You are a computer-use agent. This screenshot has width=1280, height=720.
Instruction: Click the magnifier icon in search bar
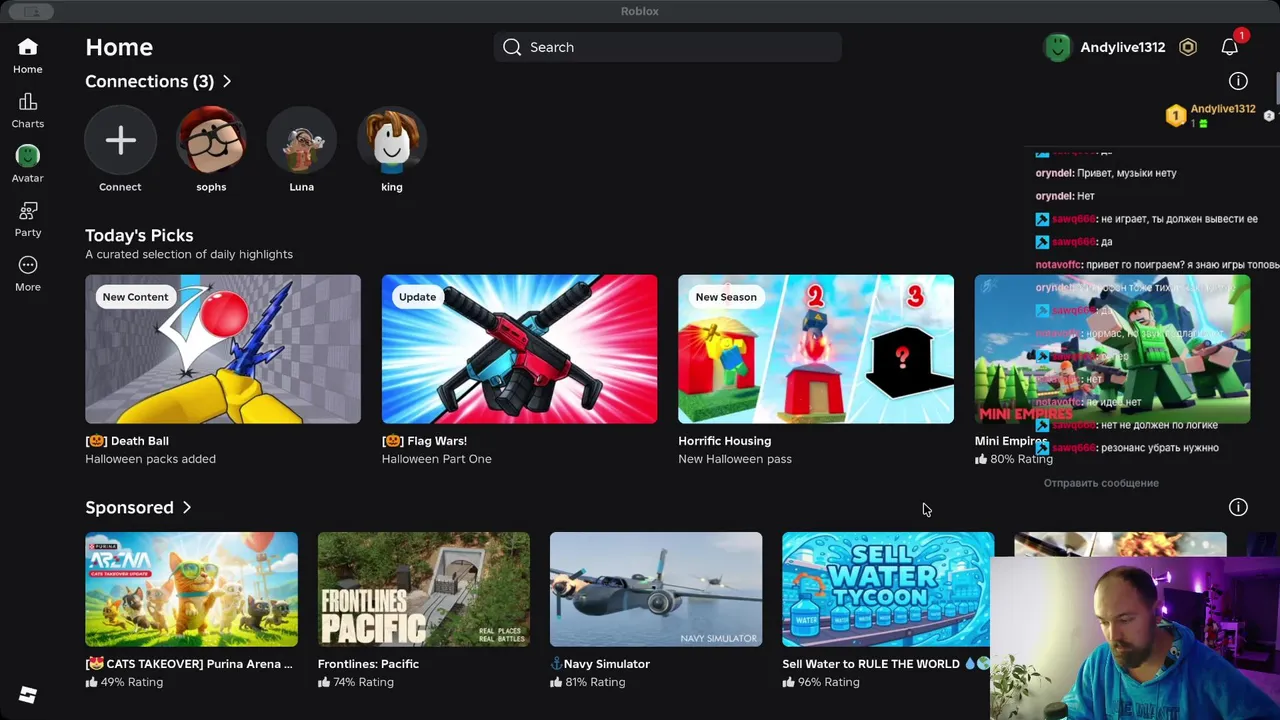512,47
